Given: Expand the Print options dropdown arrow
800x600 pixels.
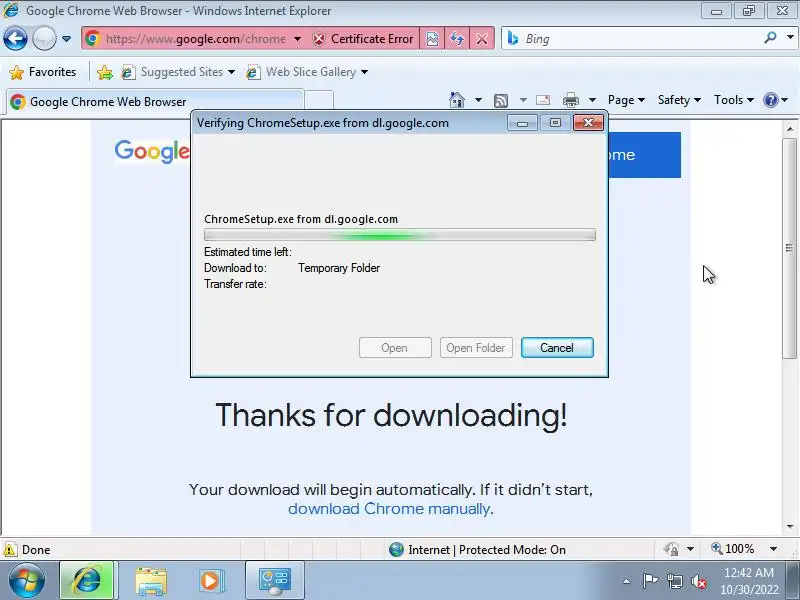Looking at the screenshot, I should [592, 100].
